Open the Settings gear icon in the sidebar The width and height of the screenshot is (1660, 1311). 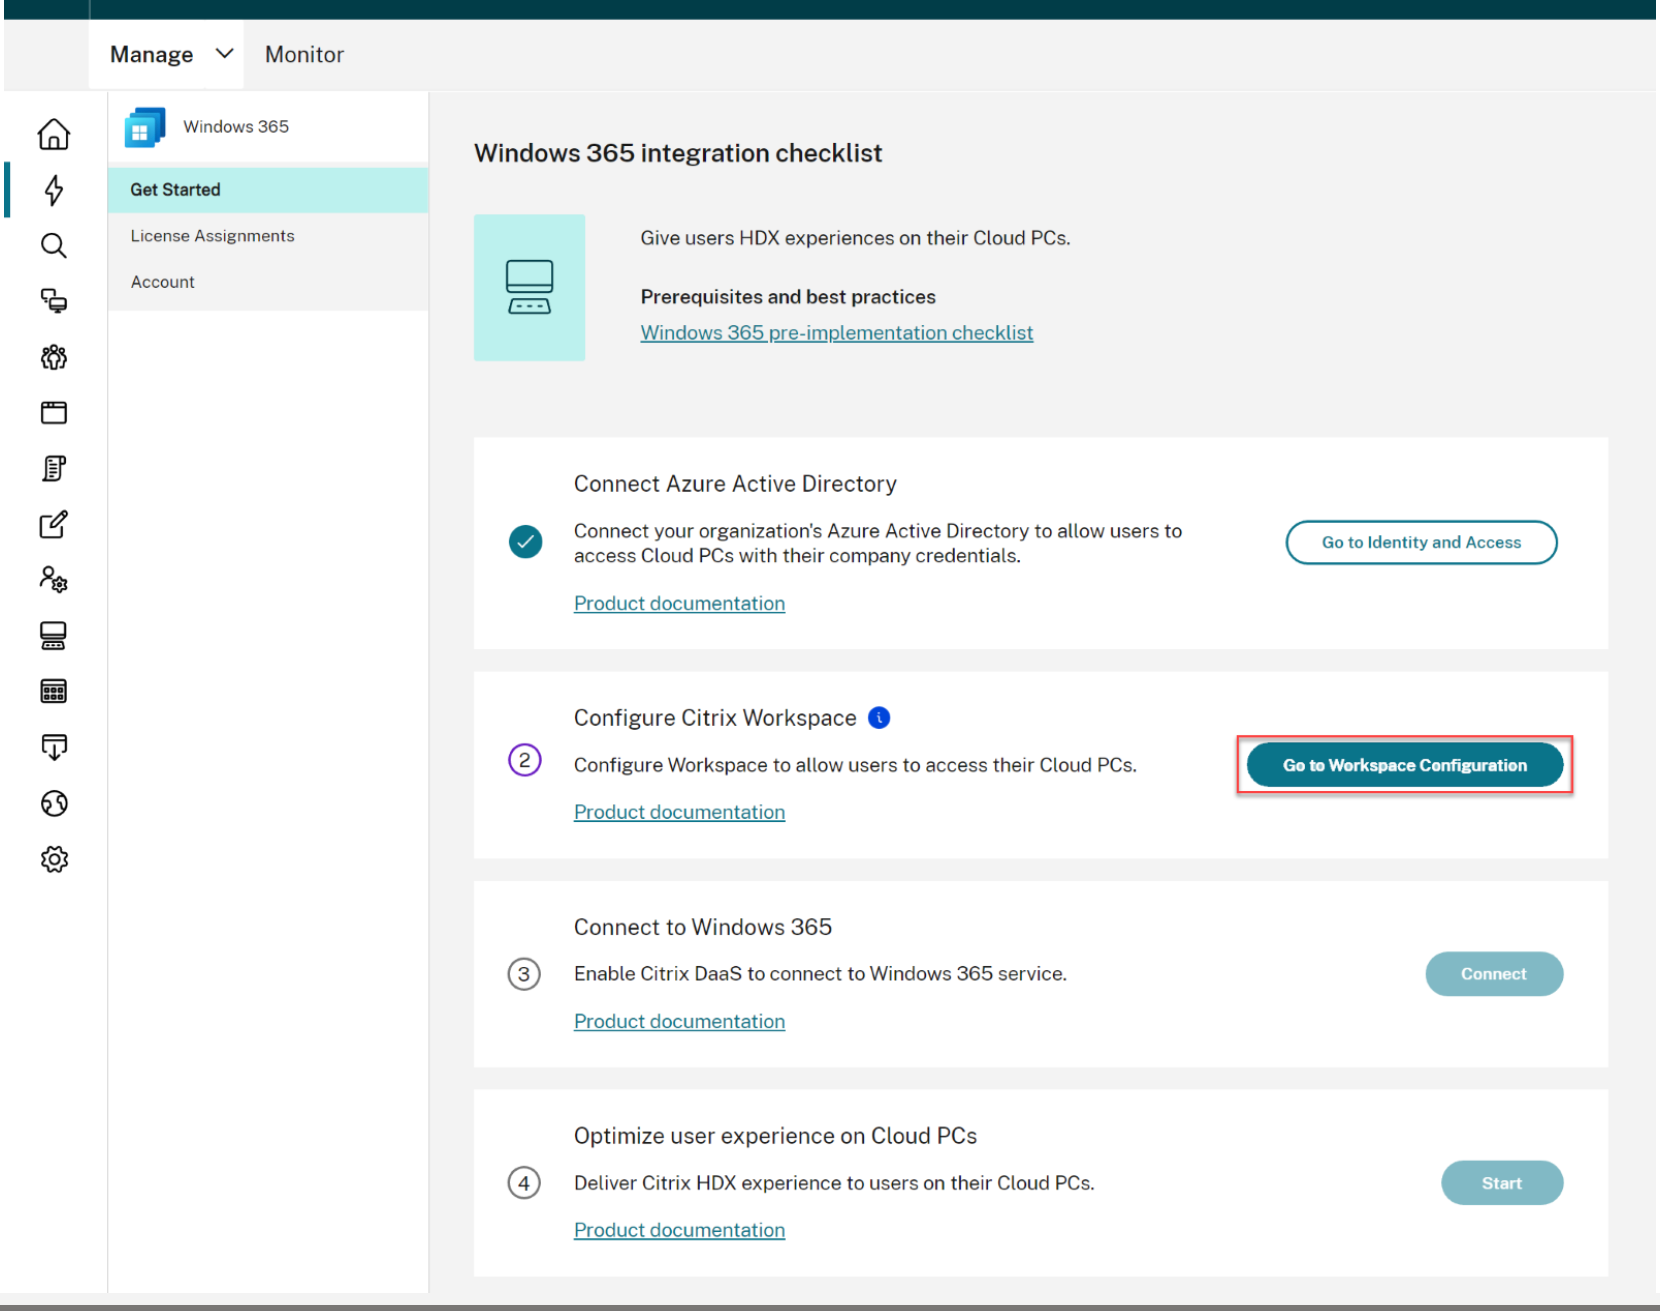(54, 859)
